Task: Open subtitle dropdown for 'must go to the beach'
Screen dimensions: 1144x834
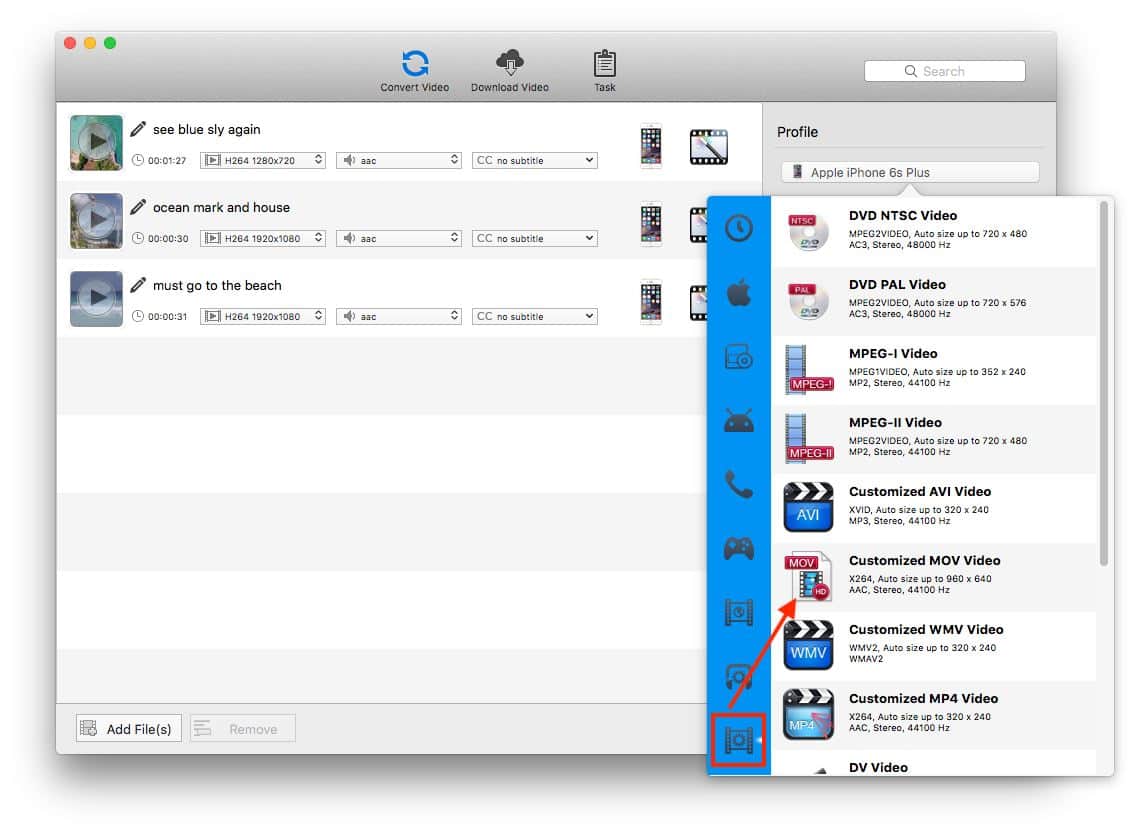Action: click(535, 316)
